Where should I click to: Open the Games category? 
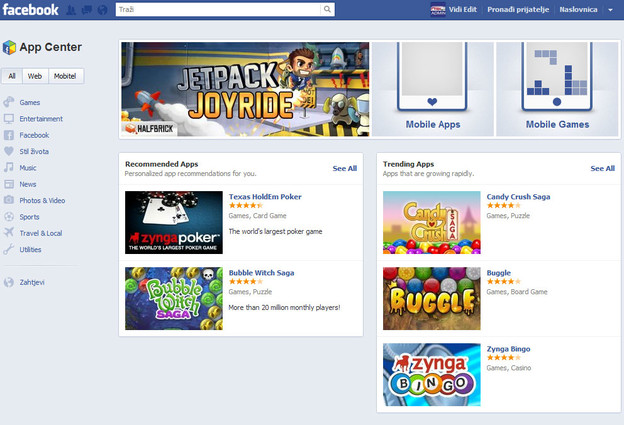pyautogui.click(x=30, y=102)
